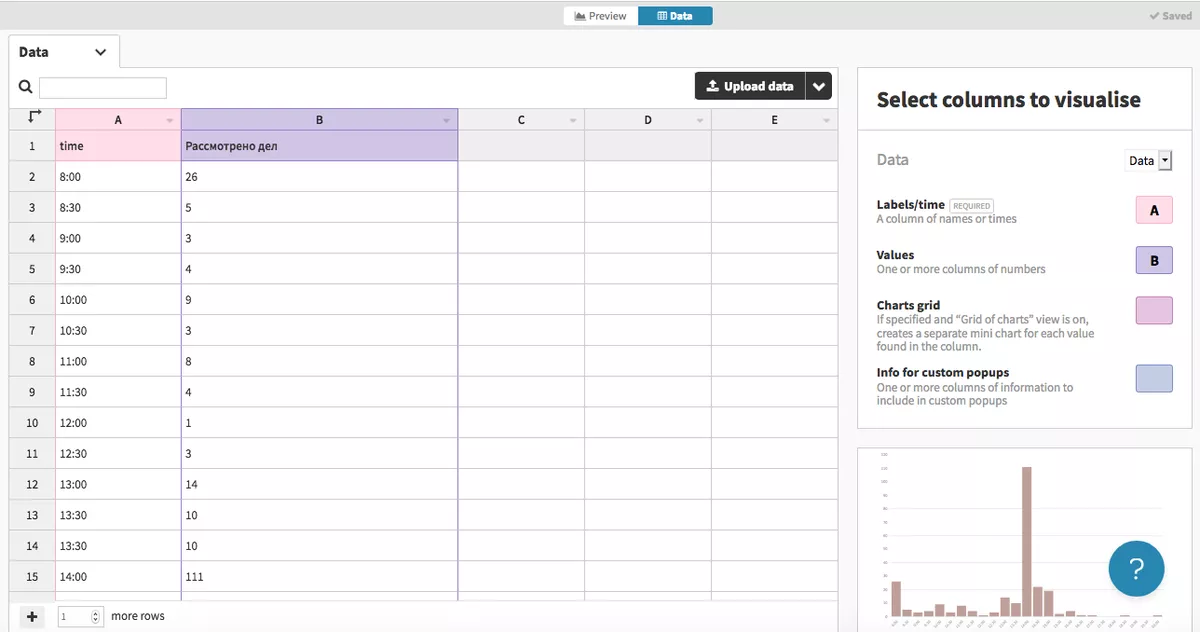This screenshot has height=632, width=1200.
Task: Open column E header dropdown arrow
Action: tap(826, 121)
